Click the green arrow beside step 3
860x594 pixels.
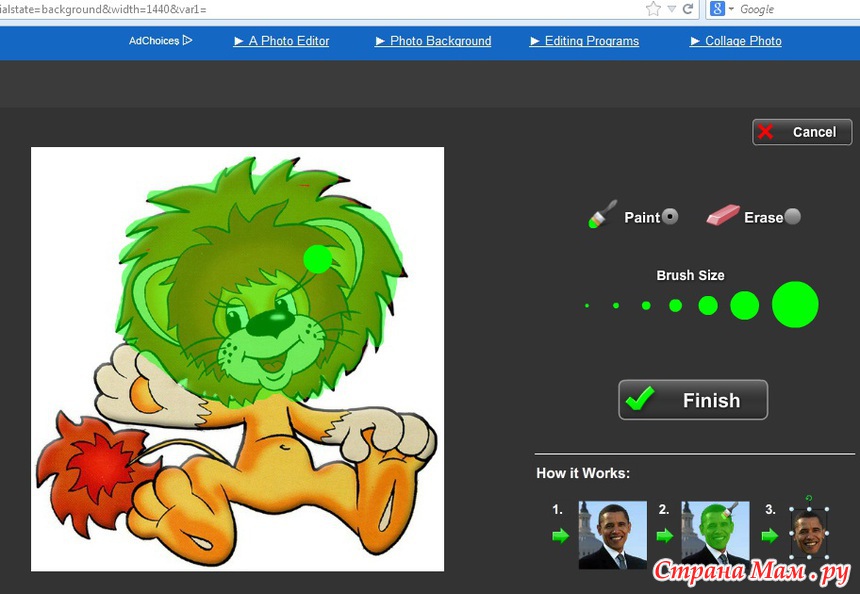coord(770,535)
